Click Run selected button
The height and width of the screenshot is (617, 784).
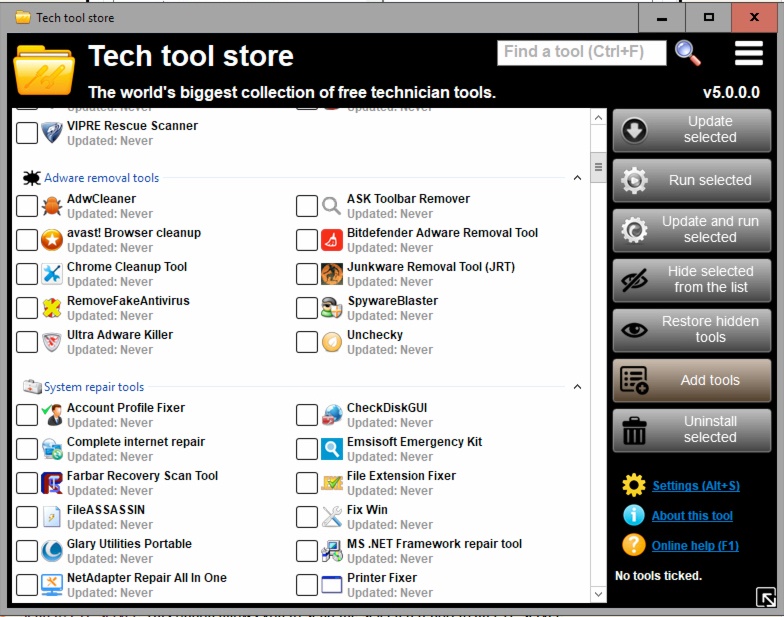tap(692, 180)
